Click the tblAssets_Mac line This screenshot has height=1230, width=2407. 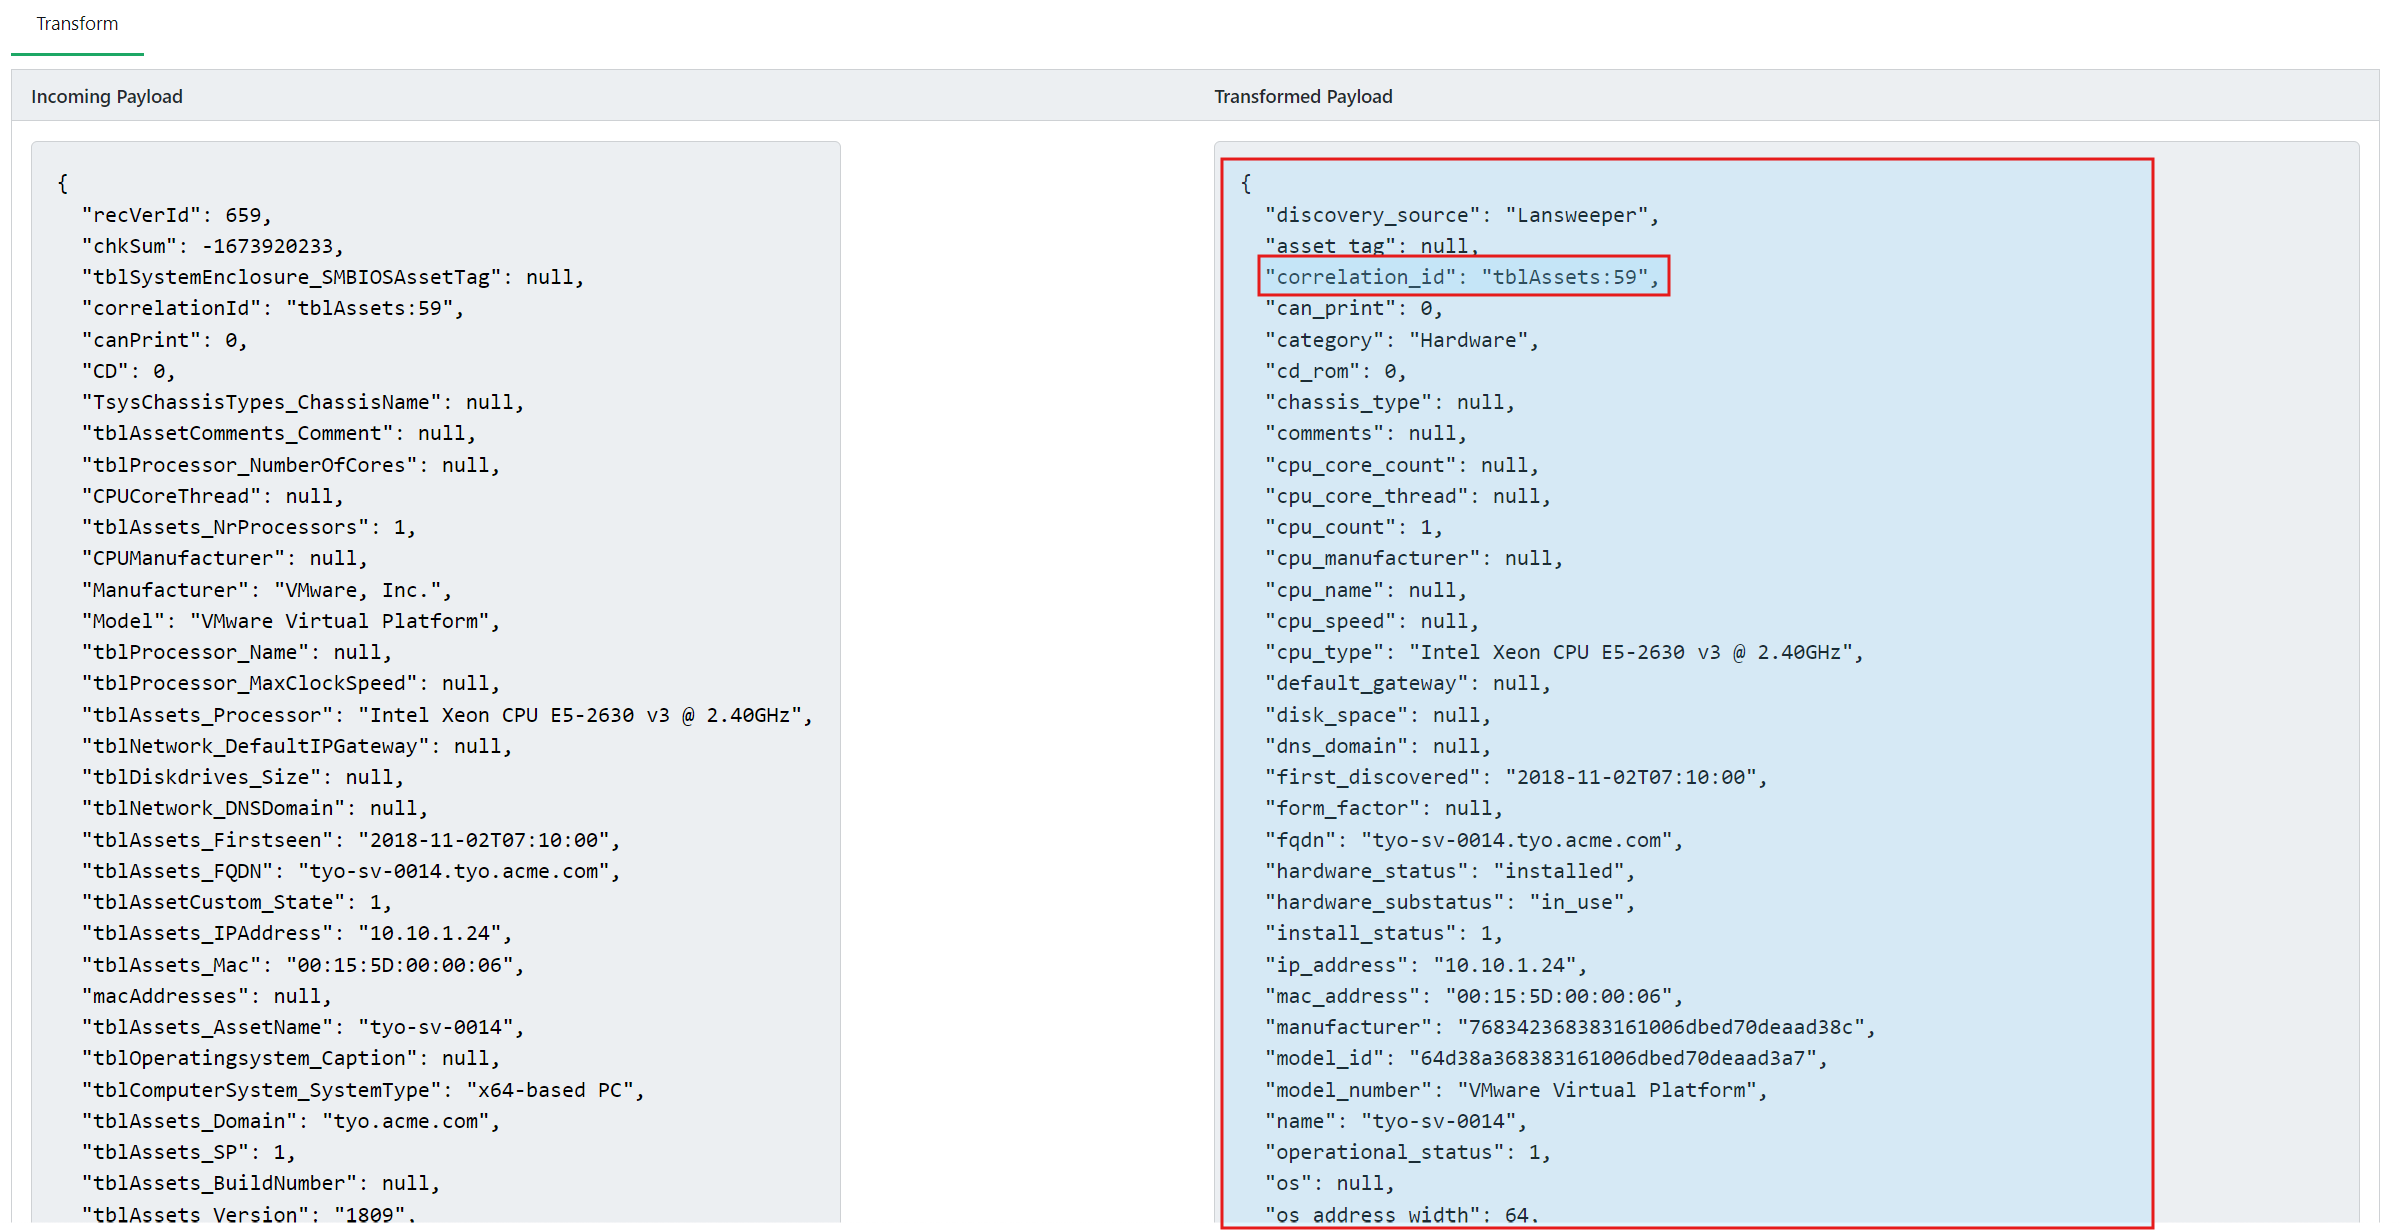[303, 965]
